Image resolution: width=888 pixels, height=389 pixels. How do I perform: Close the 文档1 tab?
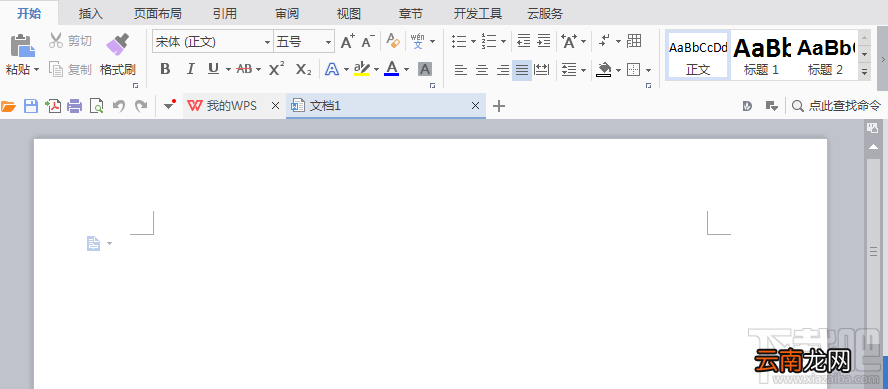click(475, 105)
